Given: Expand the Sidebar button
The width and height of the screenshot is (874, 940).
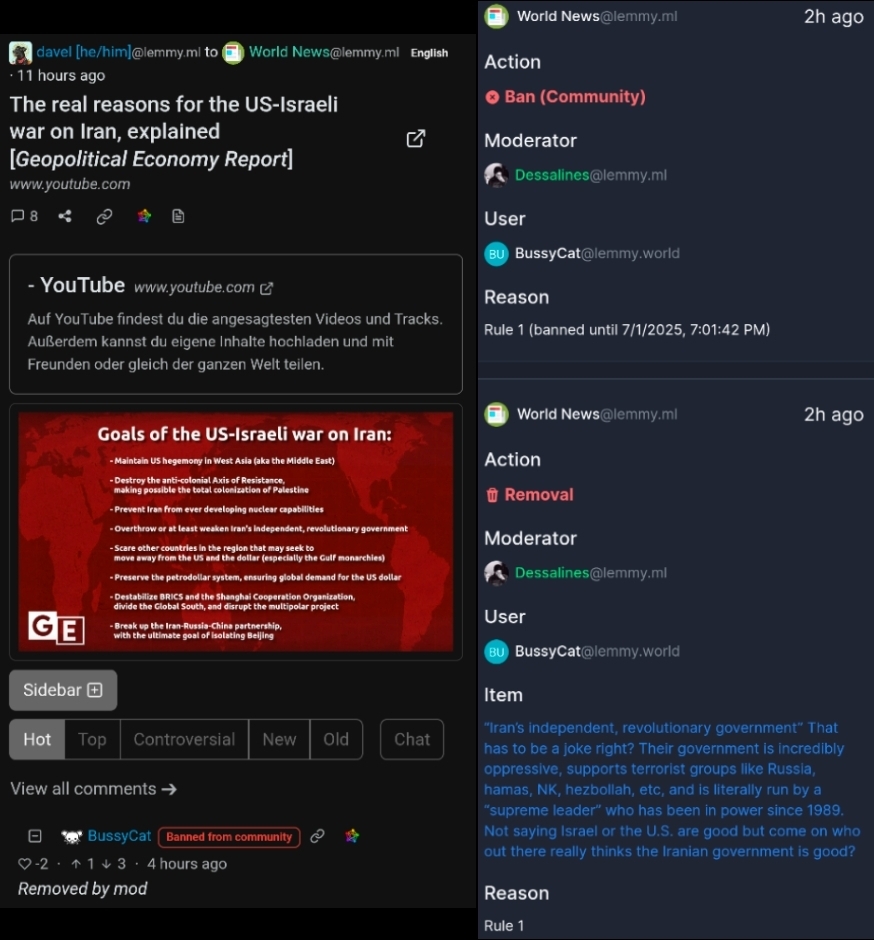Looking at the screenshot, I should (x=63, y=690).
